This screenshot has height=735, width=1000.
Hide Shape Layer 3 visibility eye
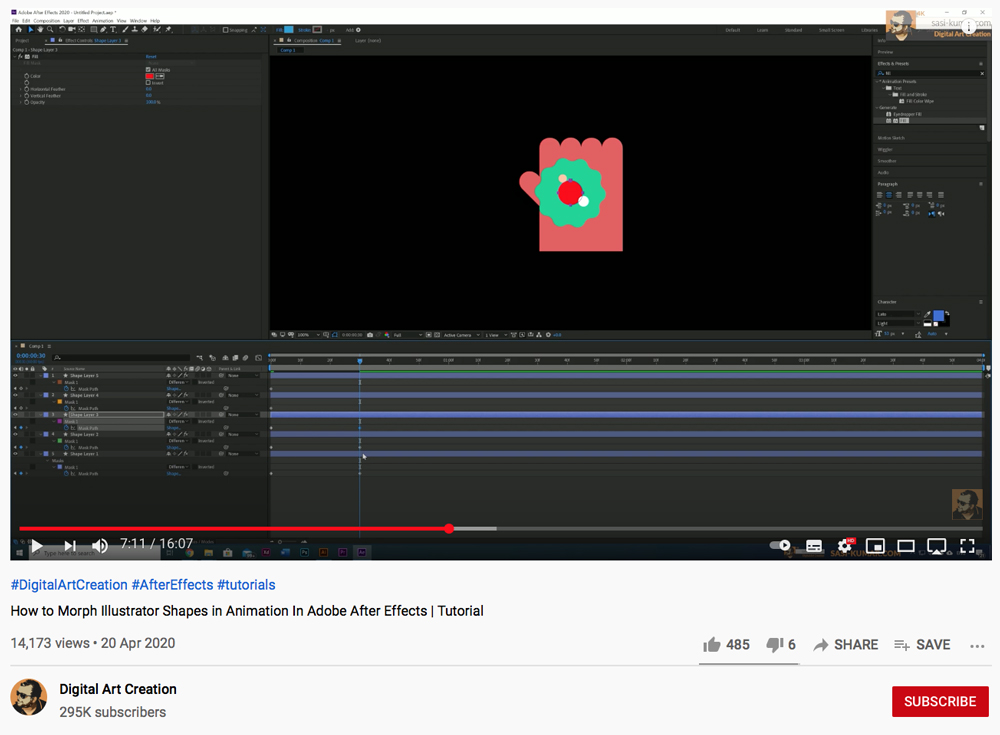point(15,415)
